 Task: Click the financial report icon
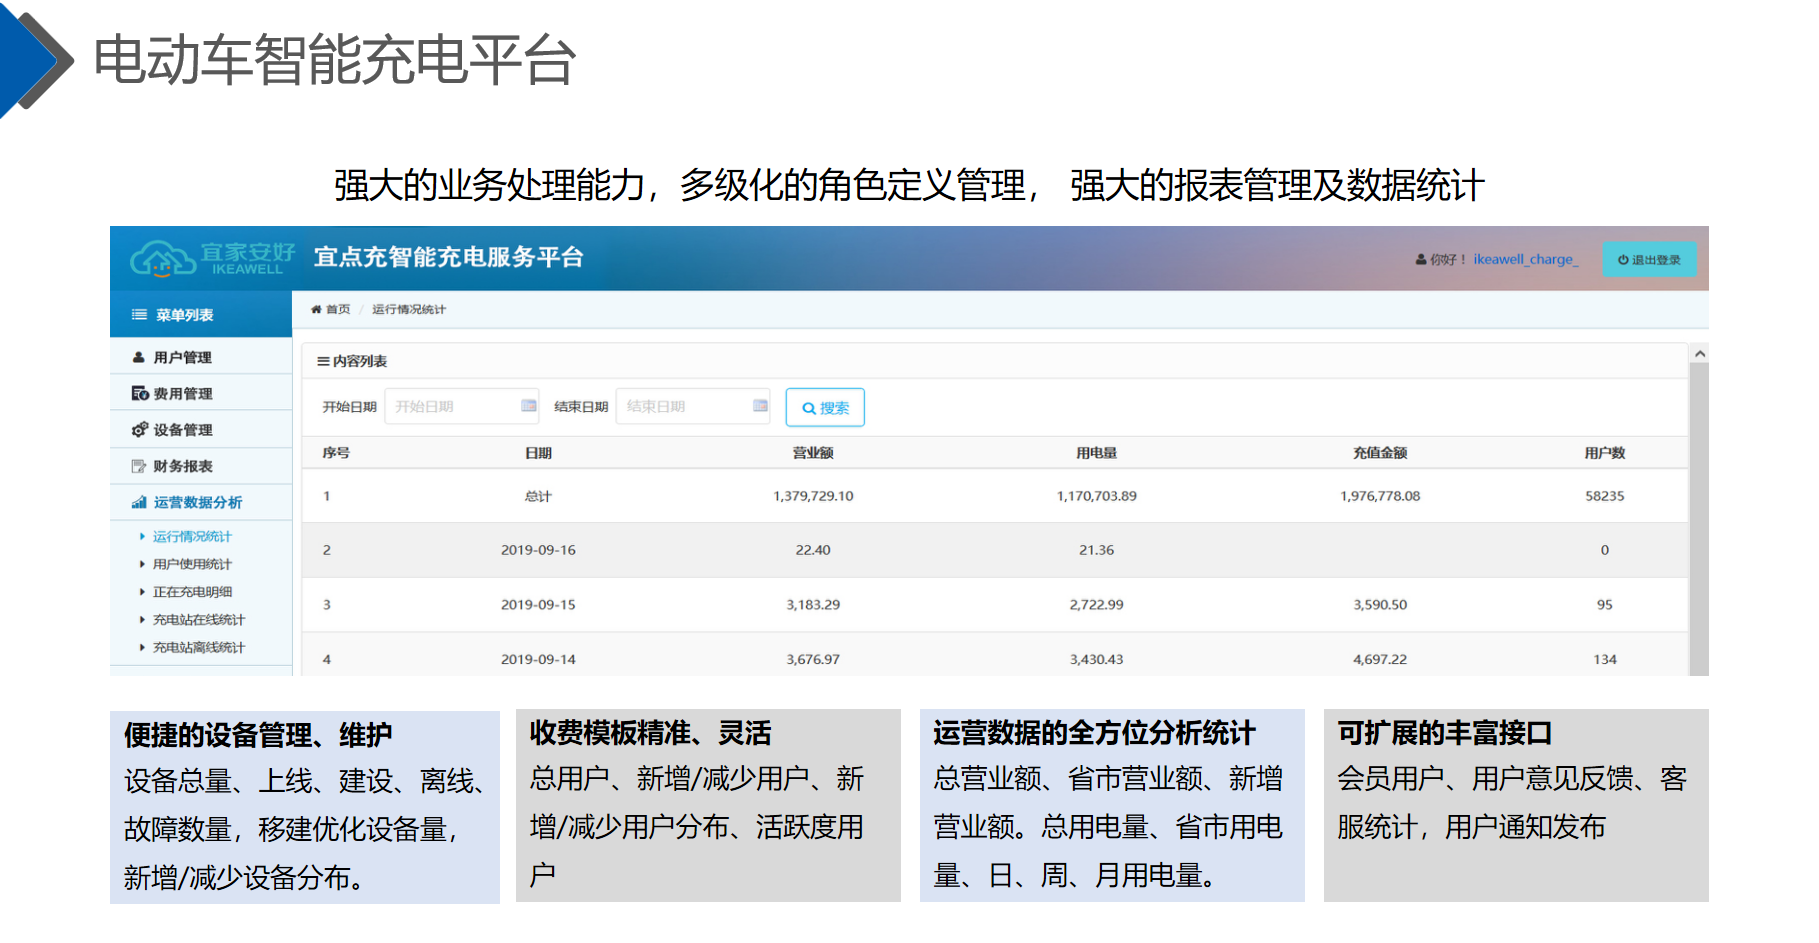[x=139, y=466]
